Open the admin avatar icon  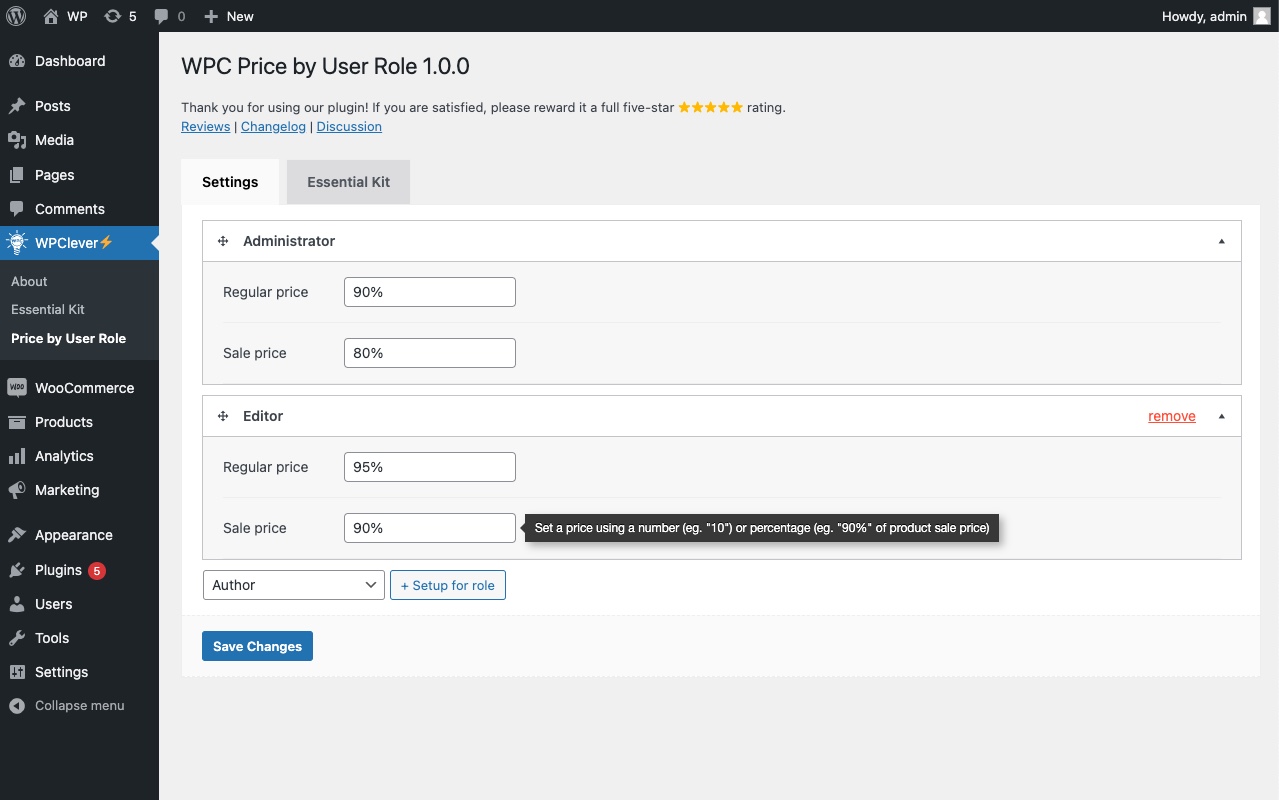(x=1262, y=16)
